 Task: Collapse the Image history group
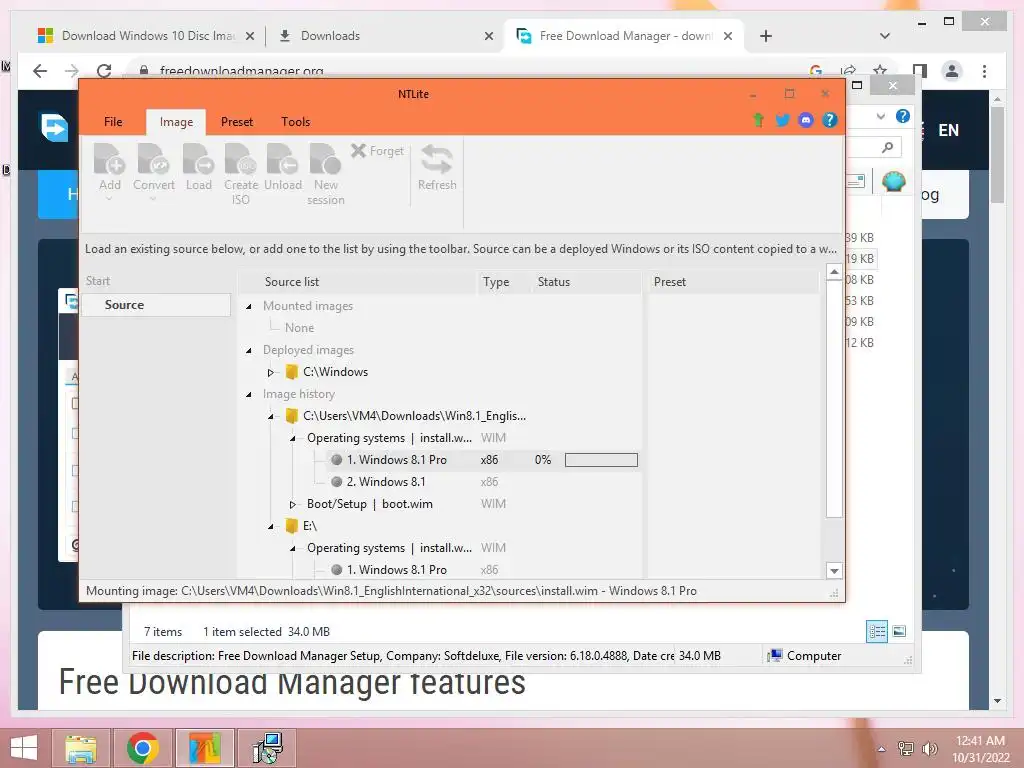coord(249,394)
